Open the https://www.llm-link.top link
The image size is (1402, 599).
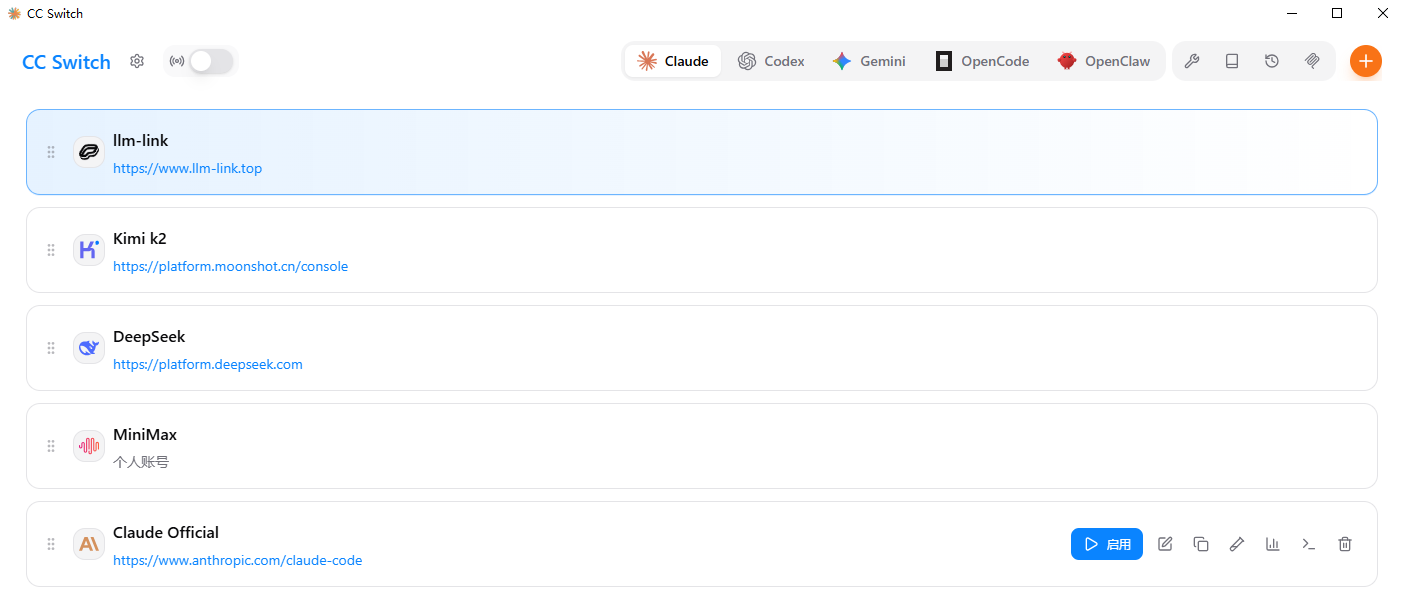point(187,168)
